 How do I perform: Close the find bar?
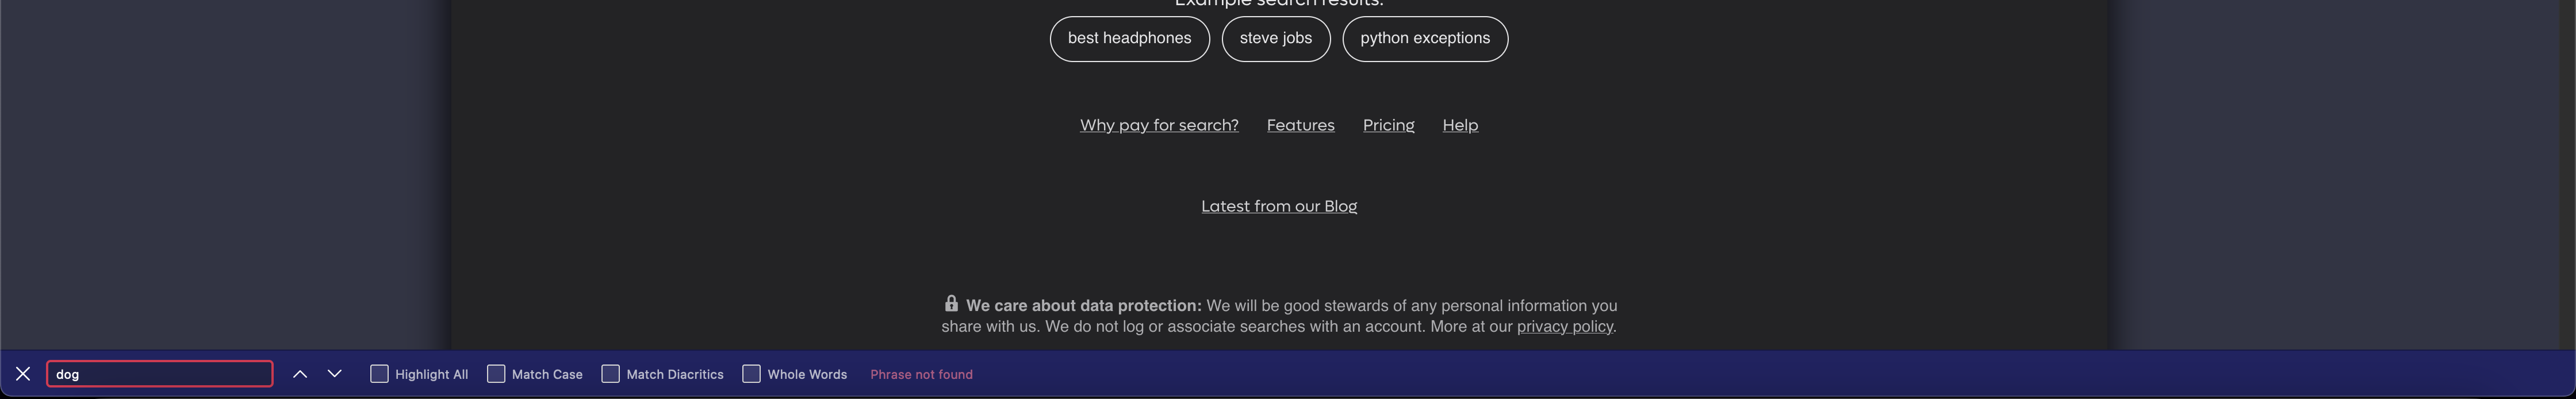click(23, 374)
